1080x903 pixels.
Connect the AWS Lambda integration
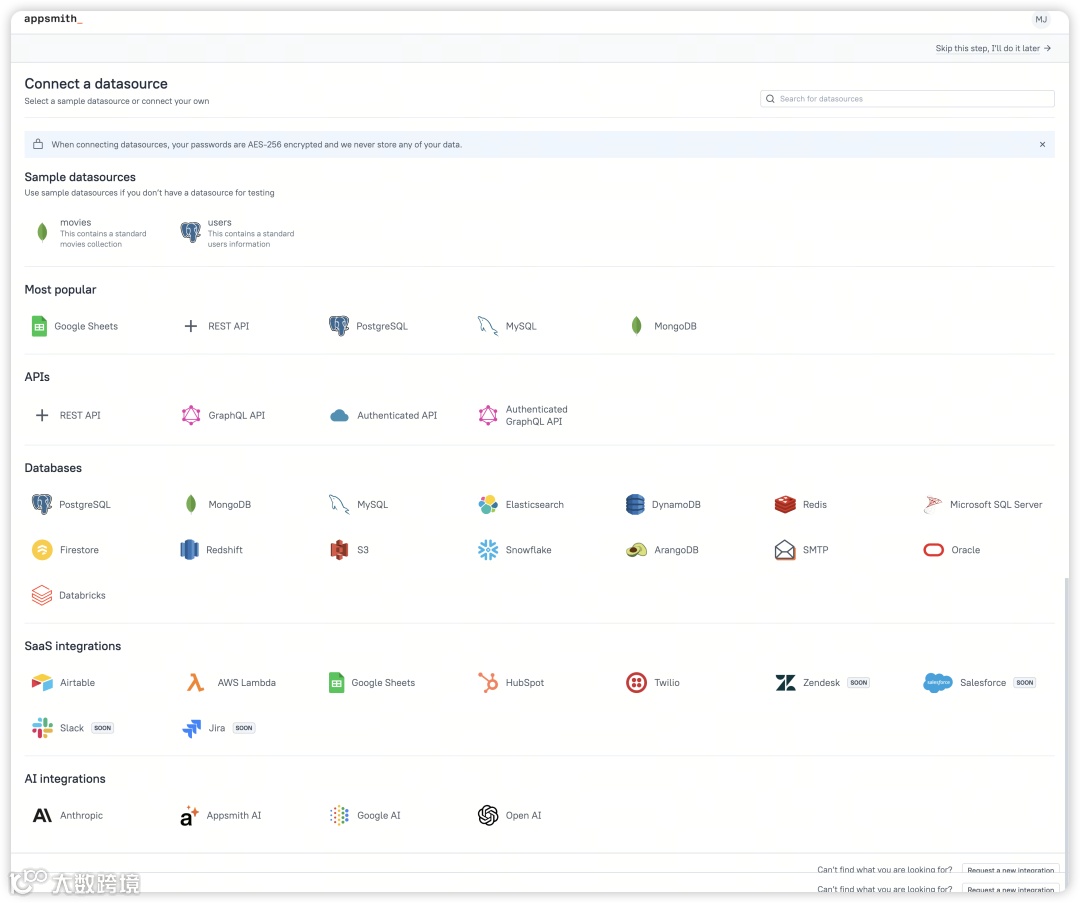231,683
